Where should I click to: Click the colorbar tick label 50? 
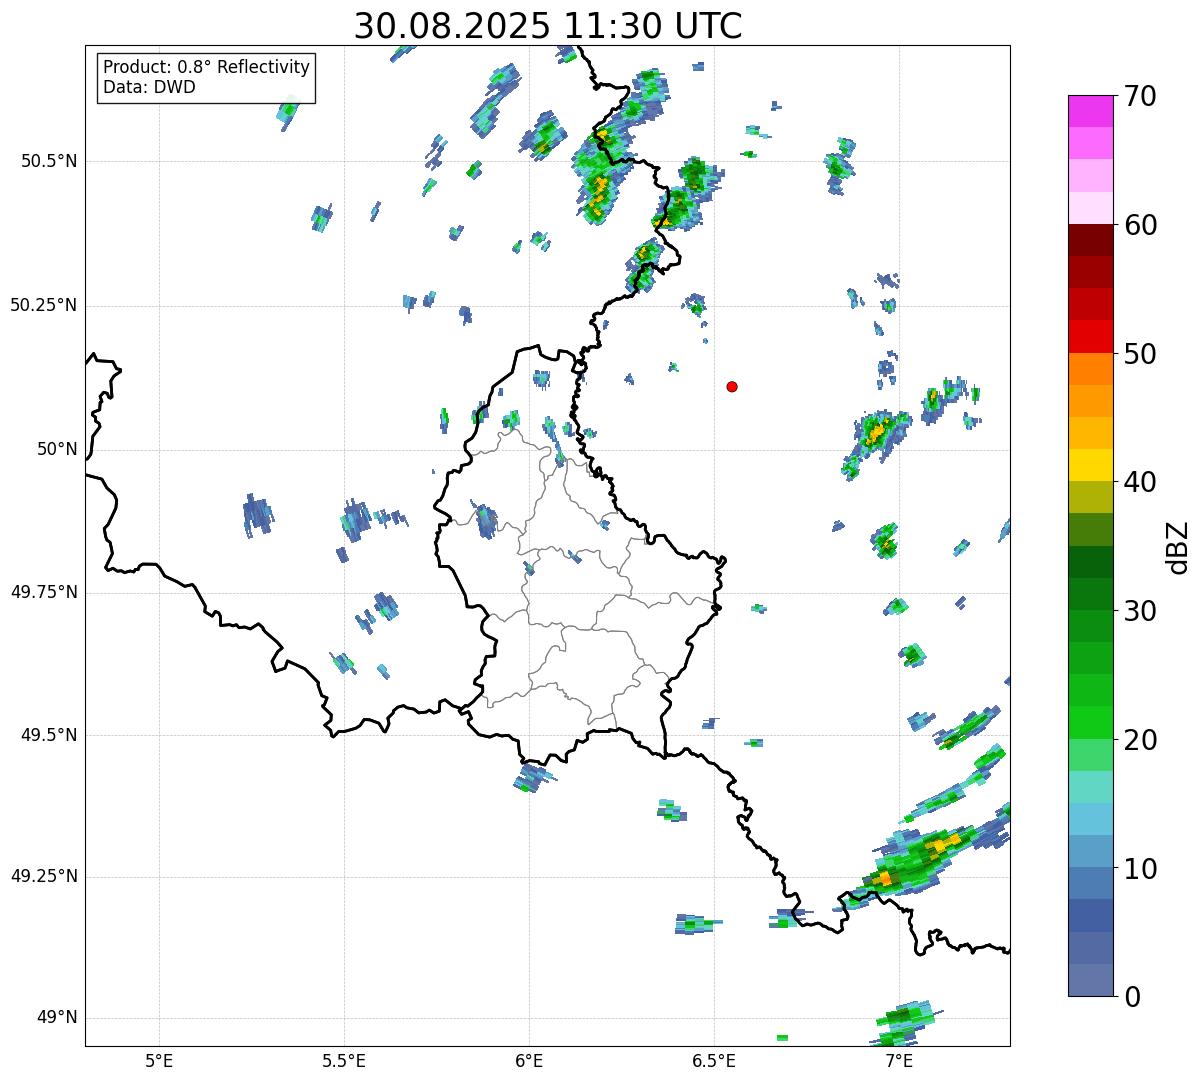tap(1140, 354)
